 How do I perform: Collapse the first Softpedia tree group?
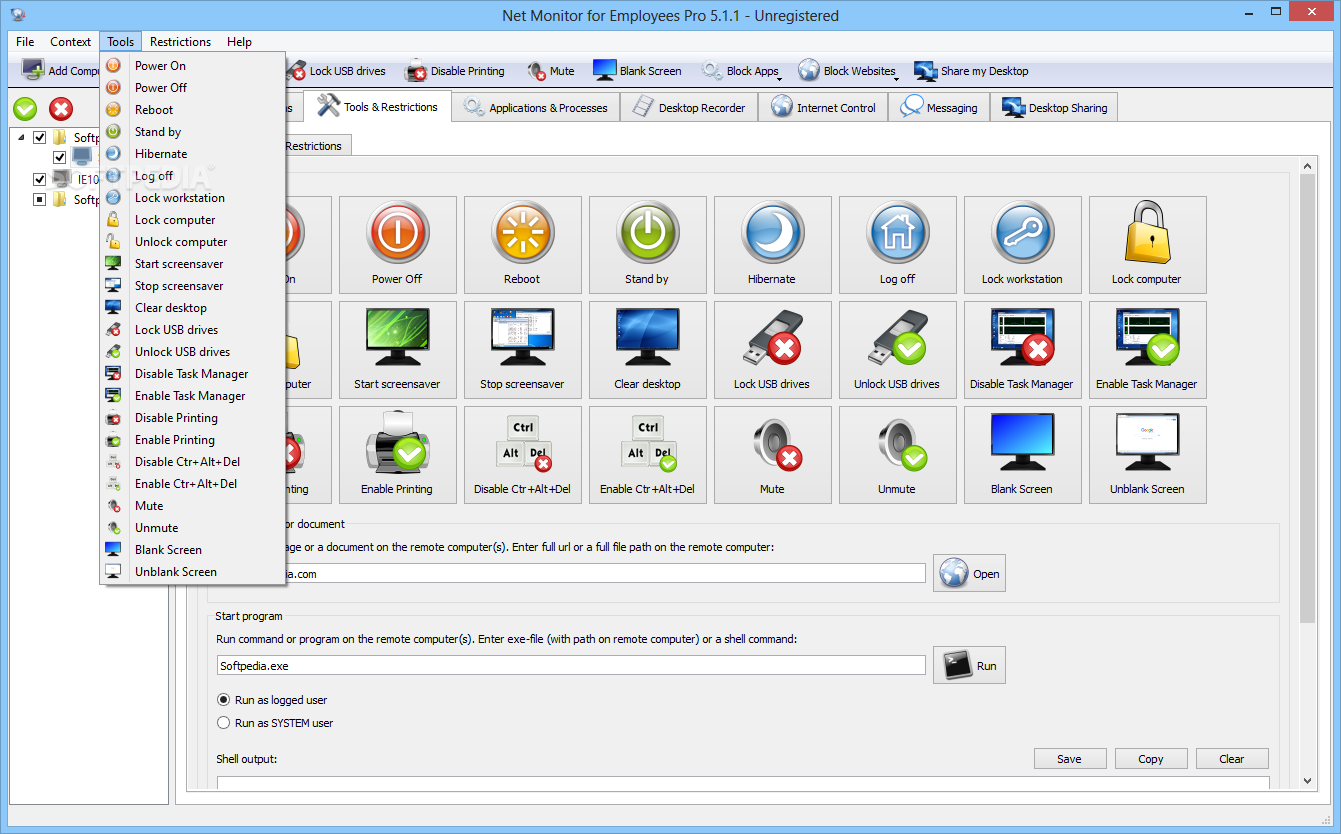(22, 137)
